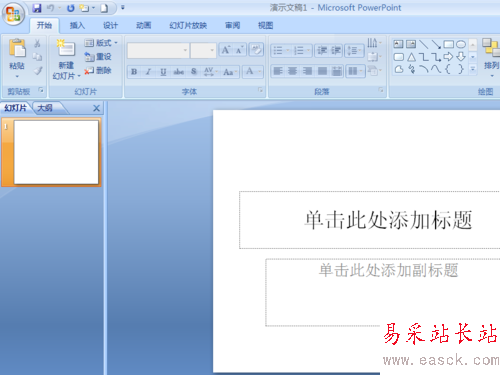Click the Copy icon in clipboard group
The width and height of the screenshot is (500, 375).
[37, 57]
